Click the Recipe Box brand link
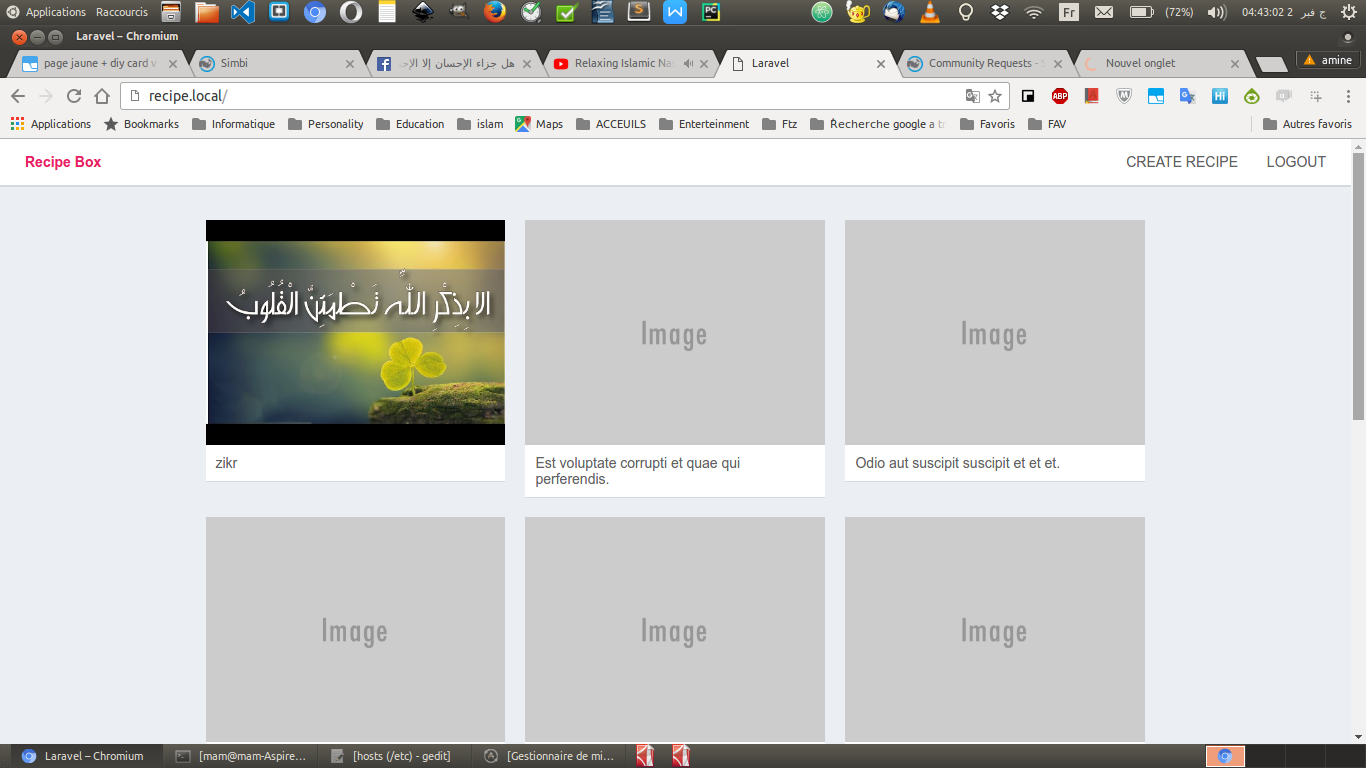 point(63,162)
